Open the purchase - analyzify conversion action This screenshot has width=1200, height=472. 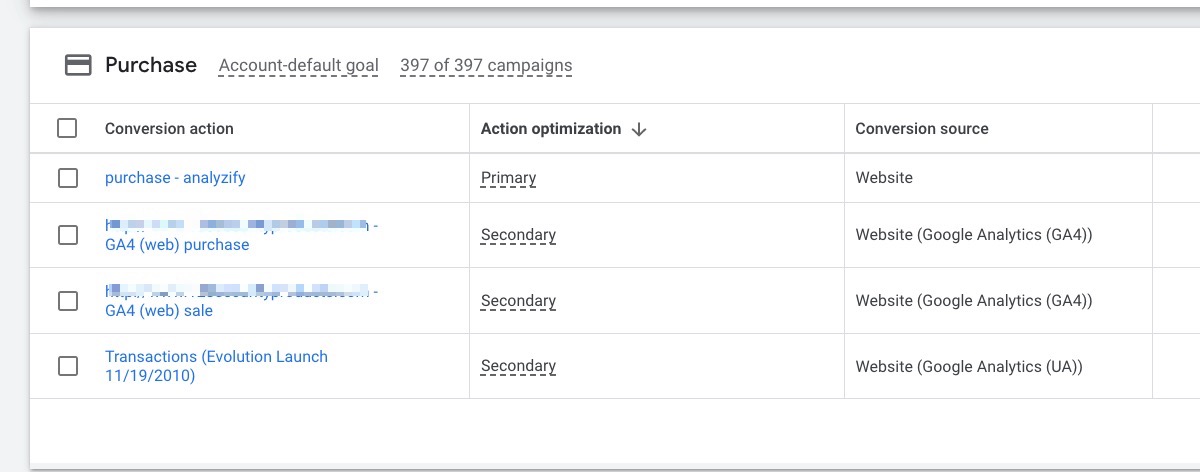tap(175, 178)
